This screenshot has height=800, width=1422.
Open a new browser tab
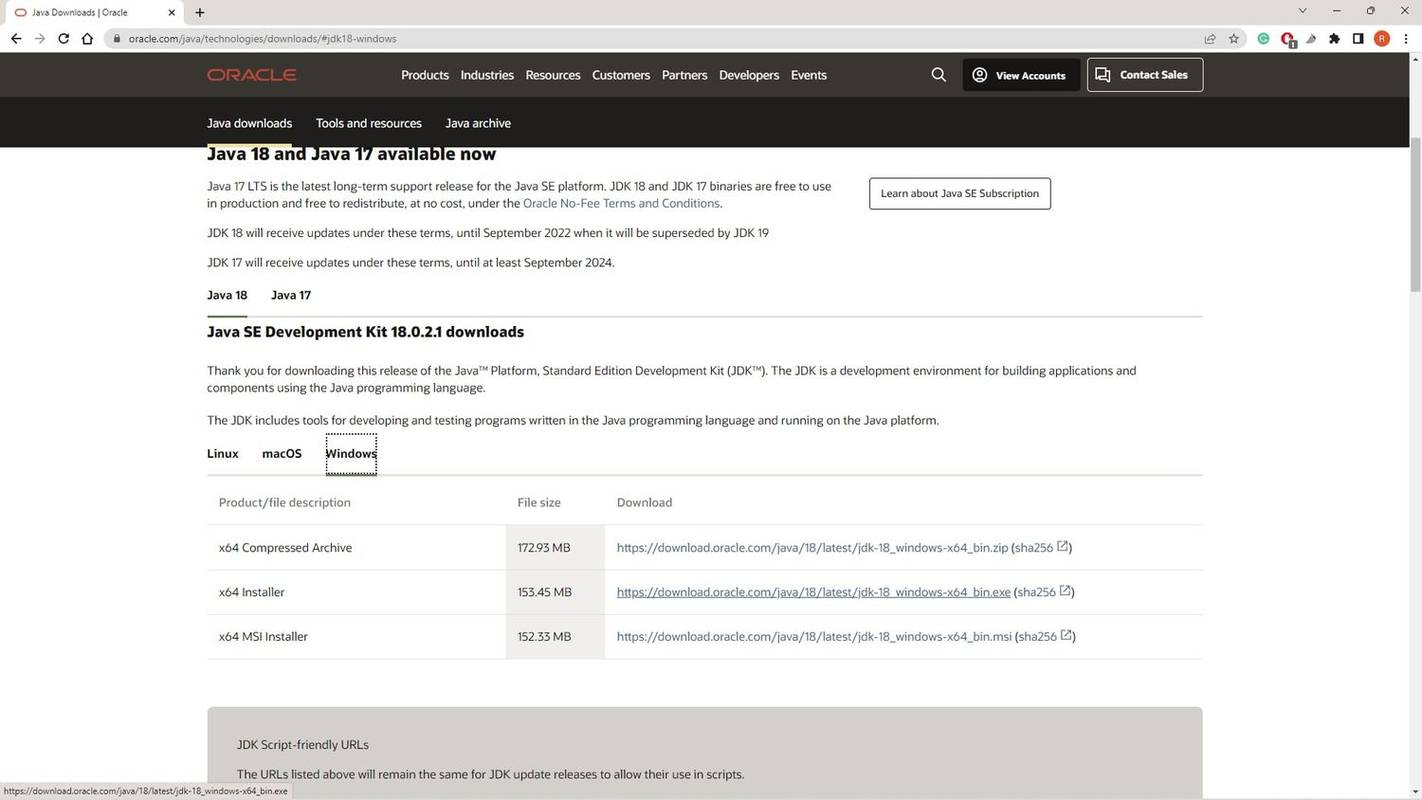point(200,12)
